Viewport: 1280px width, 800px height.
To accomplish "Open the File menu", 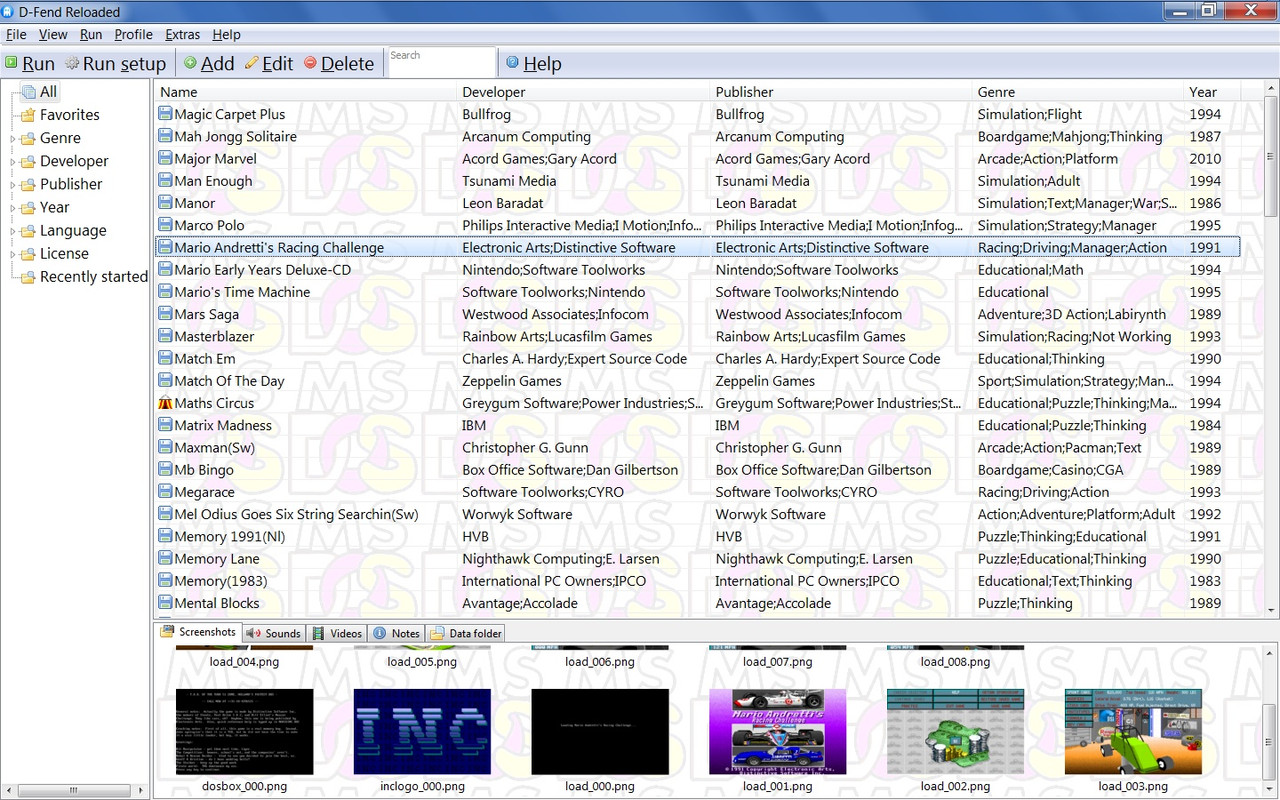I will 16,34.
